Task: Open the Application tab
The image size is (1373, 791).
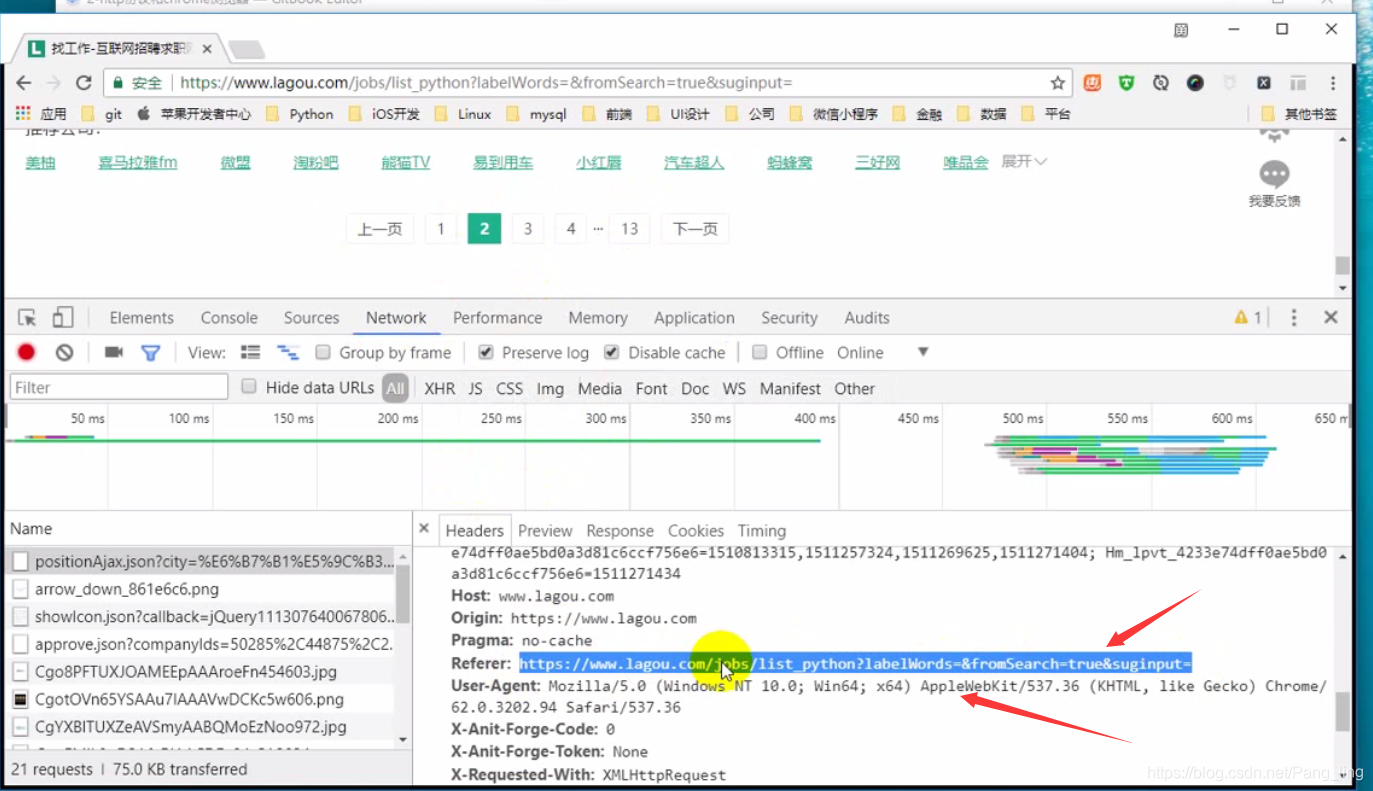Action: (x=694, y=318)
